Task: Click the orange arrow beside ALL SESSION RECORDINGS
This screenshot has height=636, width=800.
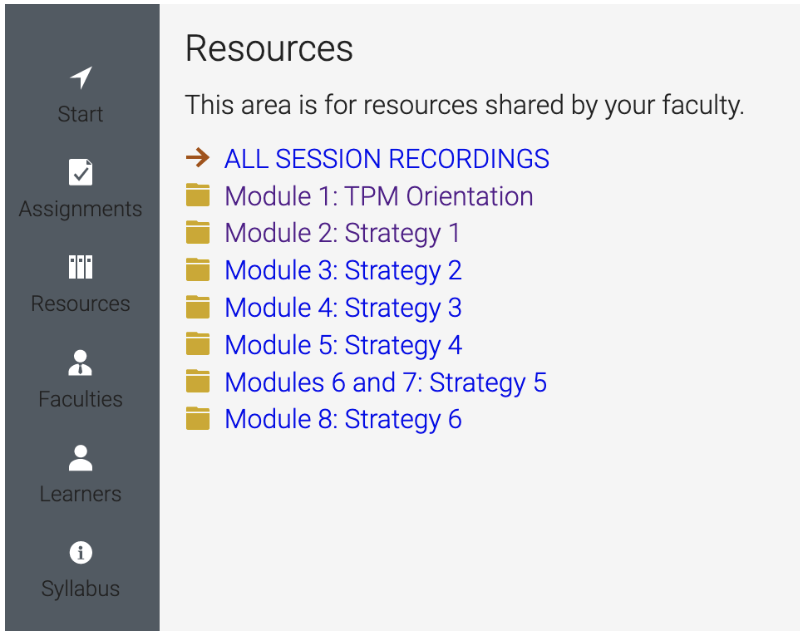Action: [198, 158]
